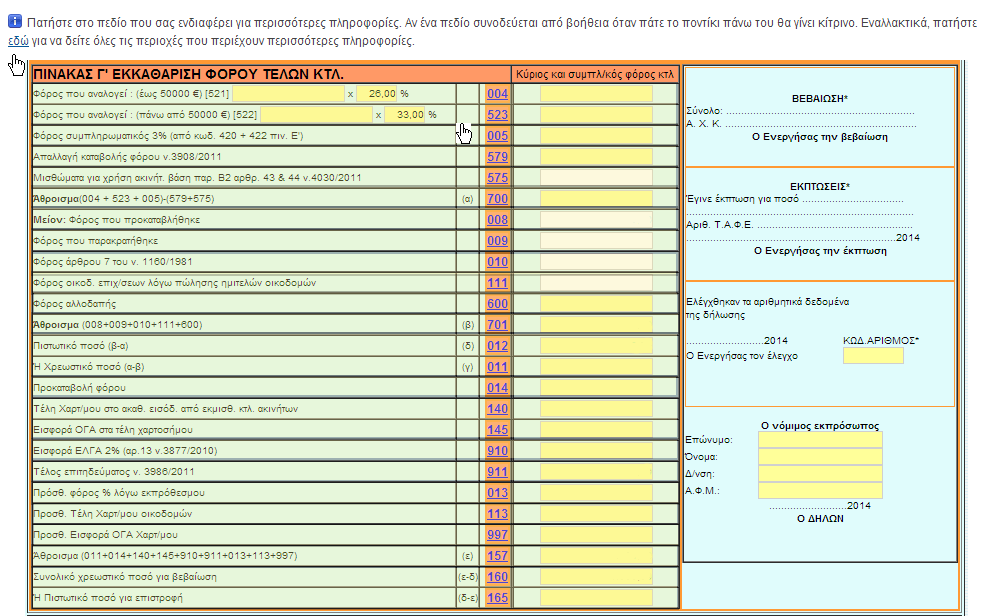The image size is (982, 616).
Task: Click the amount field for code 008
Action: point(596,220)
